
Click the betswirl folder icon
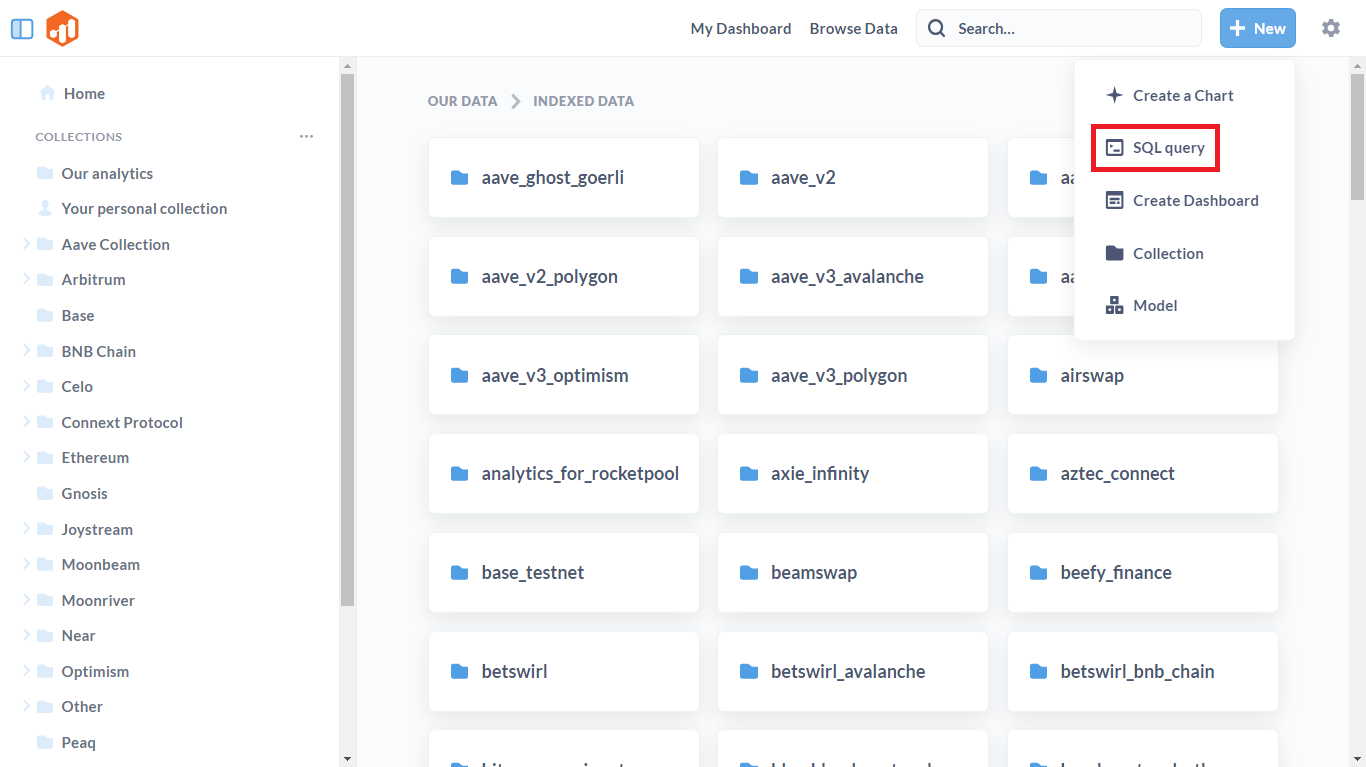460,672
